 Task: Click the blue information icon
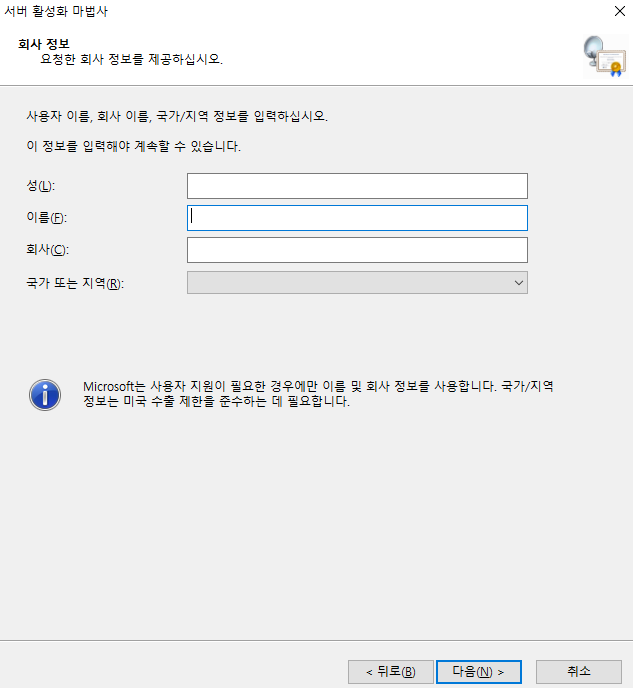(x=45, y=395)
